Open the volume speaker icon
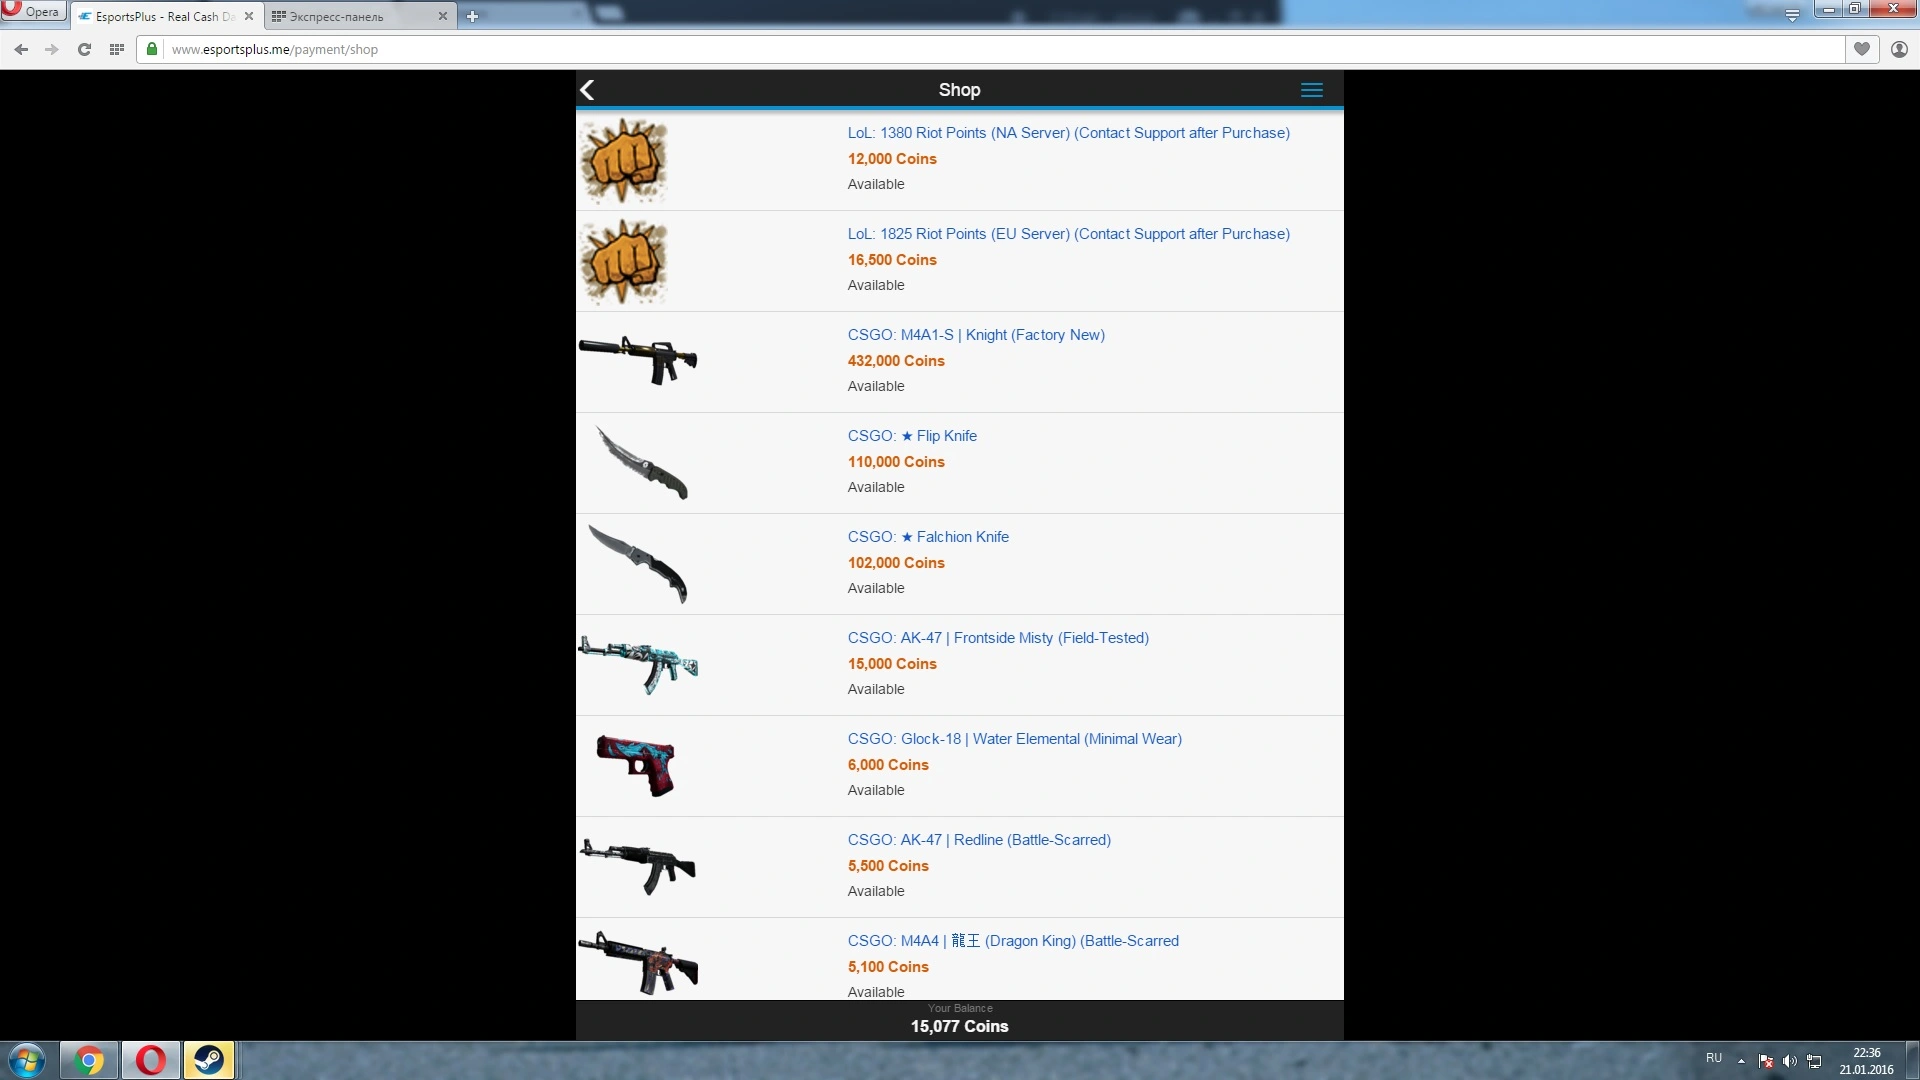1920x1080 pixels. coord(1790,1061)
